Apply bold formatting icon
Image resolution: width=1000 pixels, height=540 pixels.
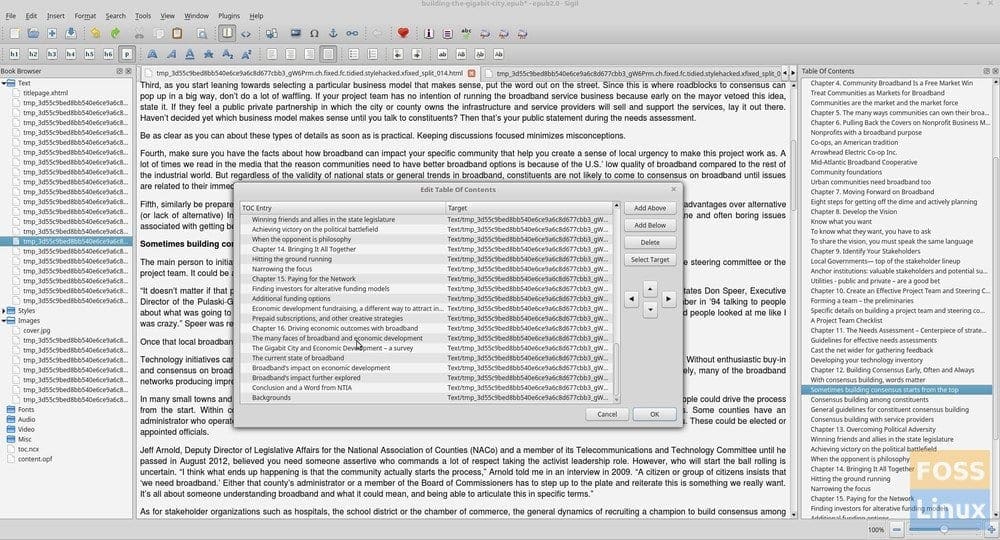(x=152, y=54)
